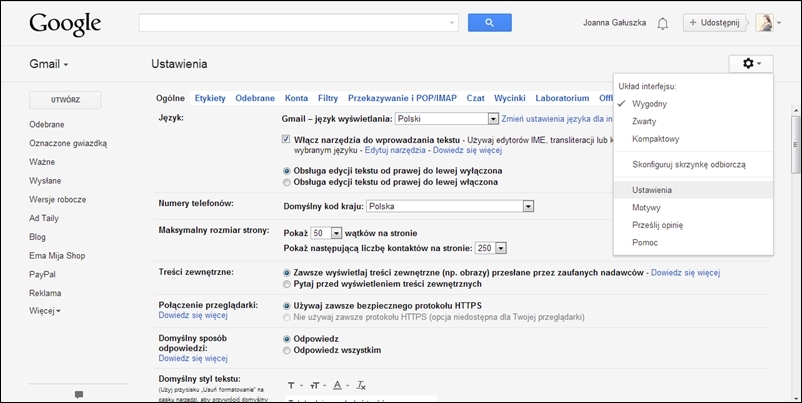Open the Polska country code dropdown
Screen dimensions: 802x403
450,206
